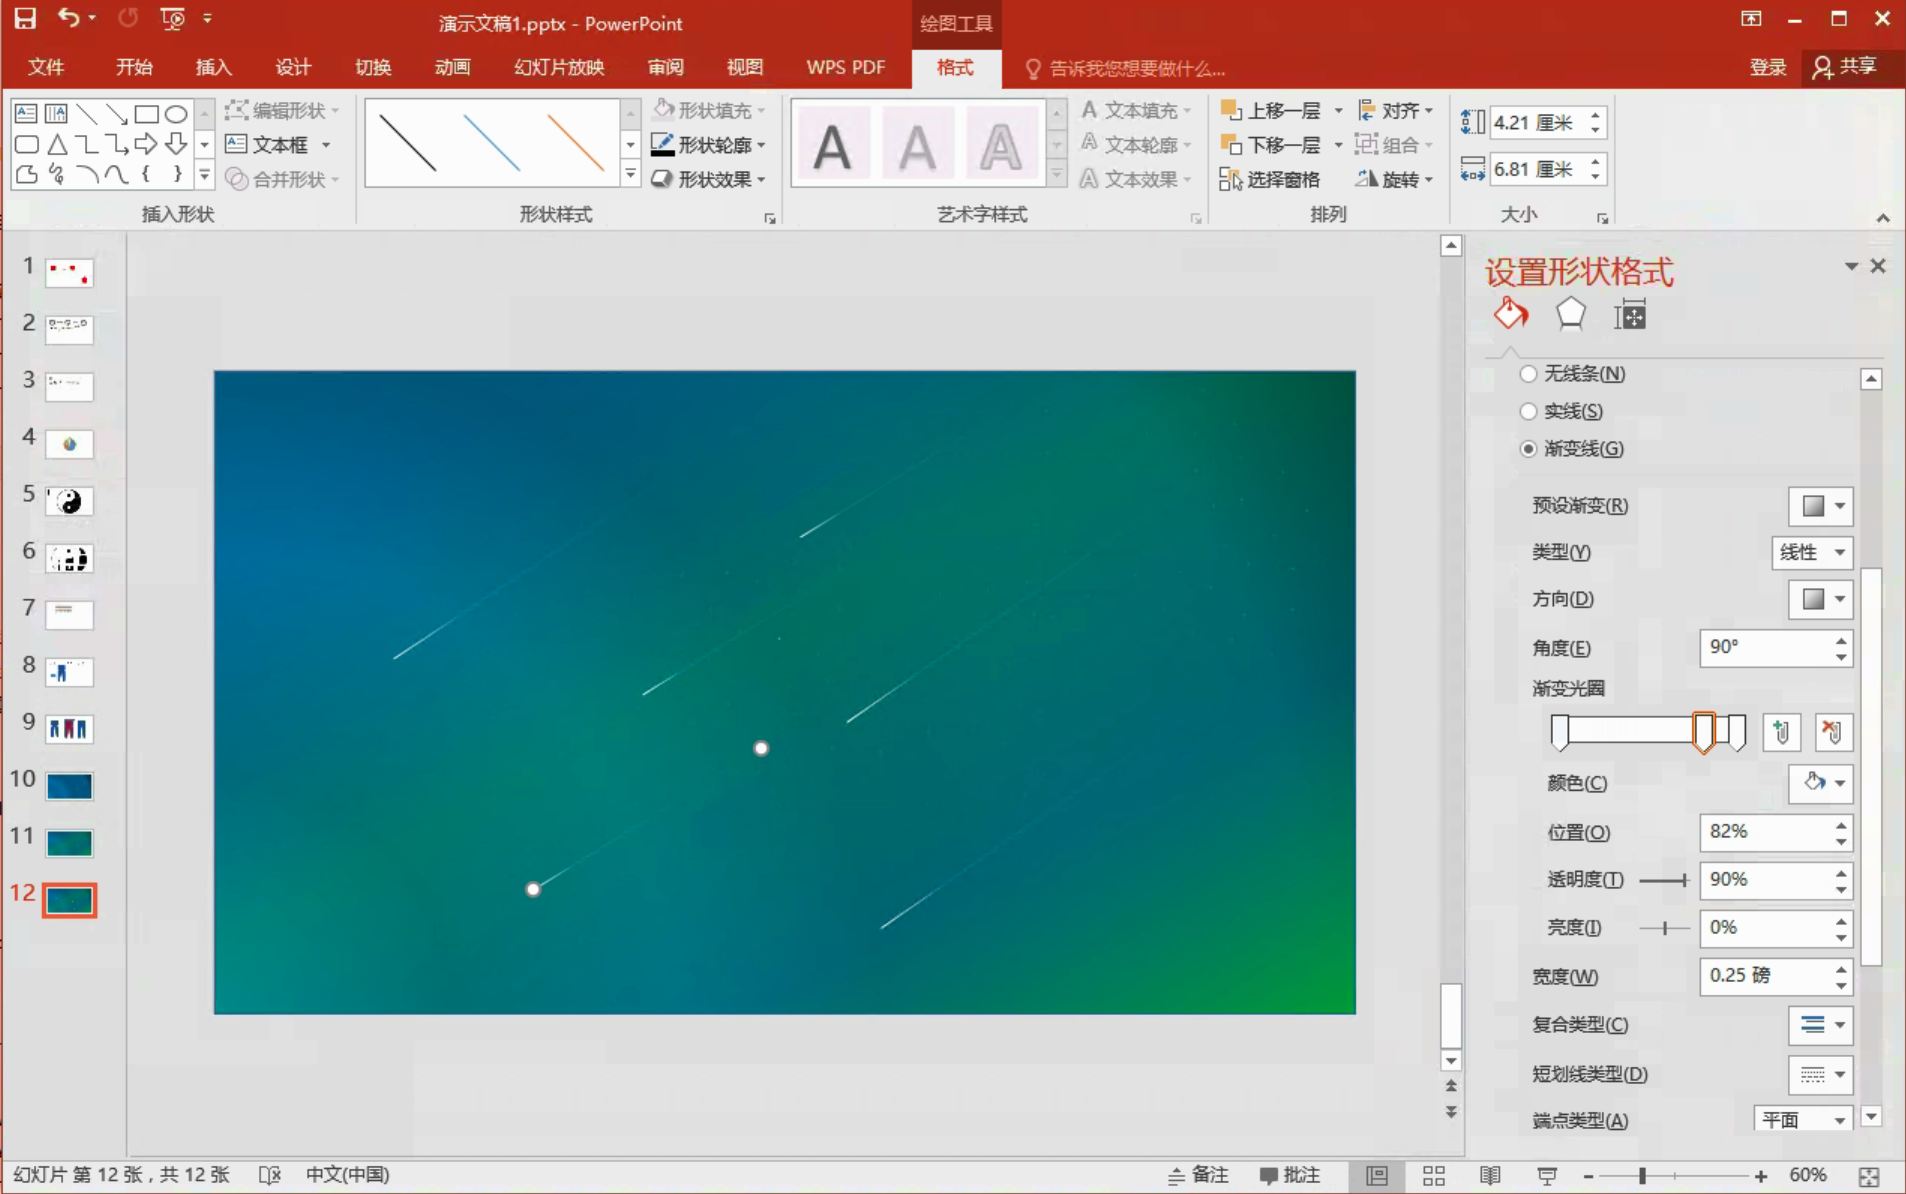Click the Share (共享) button
The width and height of the screenshot is (1906, 1194).
[1846, 67]
